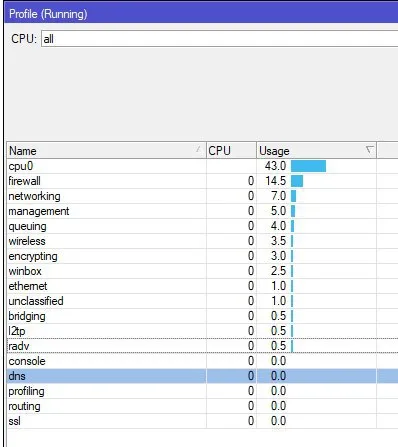
Task: Select the l2tp row
Action: (202, 331)
